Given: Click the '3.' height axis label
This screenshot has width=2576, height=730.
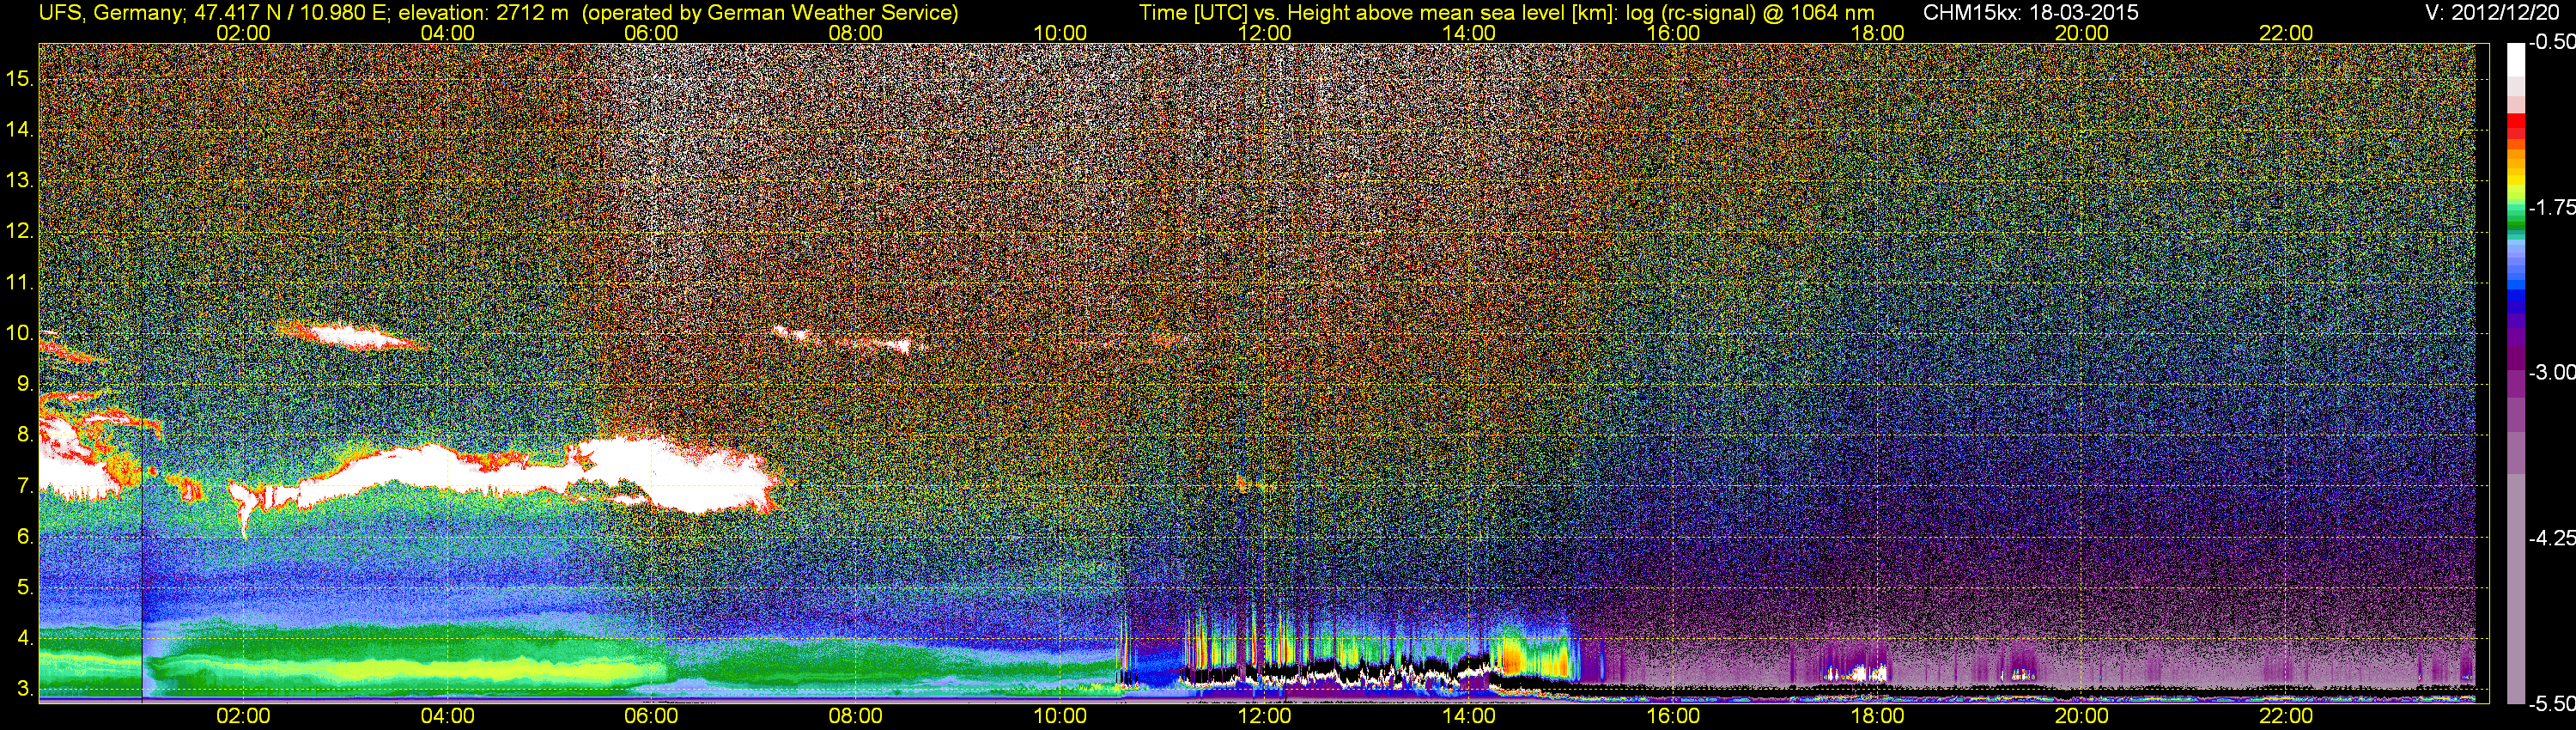Looking at the screenshot, I should click(25, 688).
